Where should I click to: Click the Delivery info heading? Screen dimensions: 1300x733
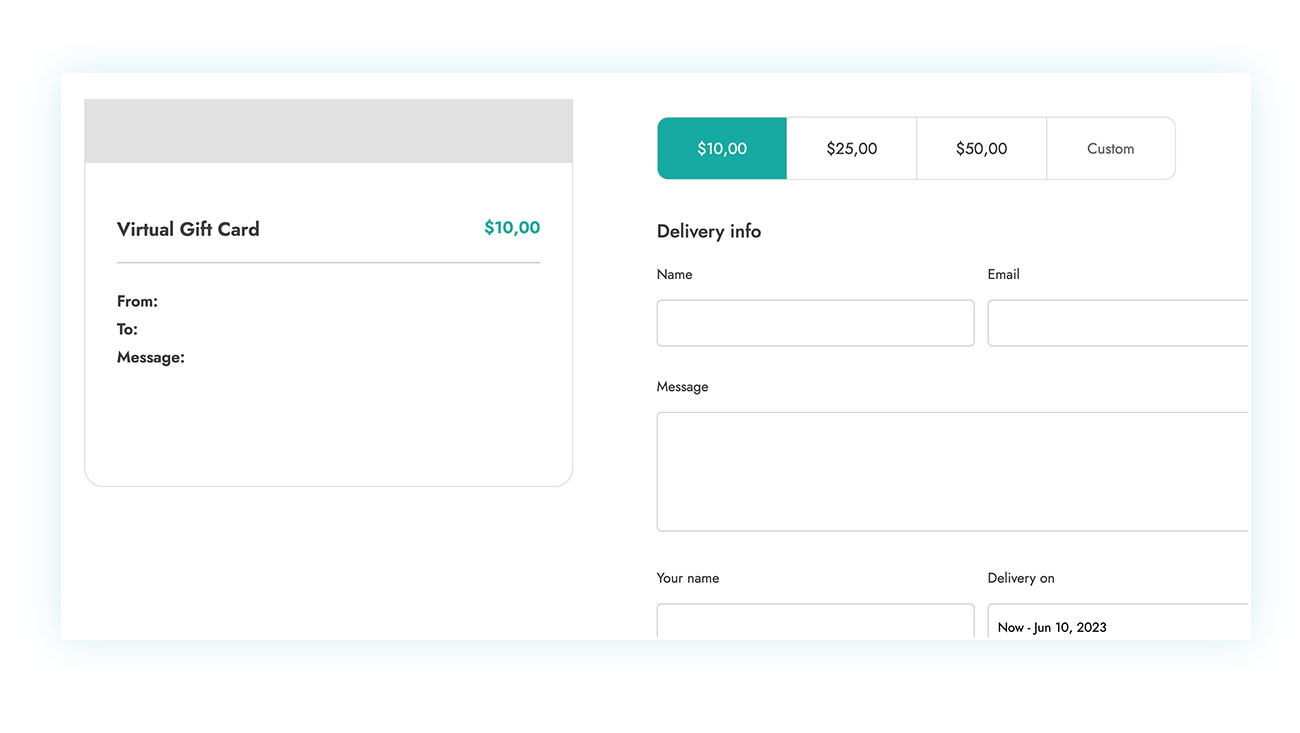tap(708, 231)
